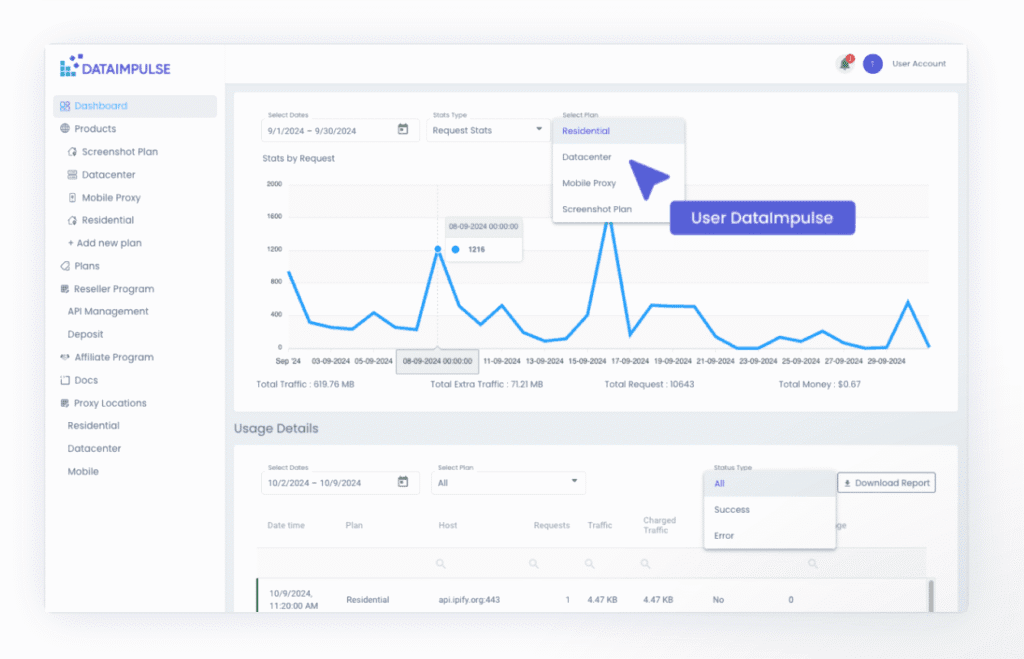The image size is (1024, 659).
Task: Click the Reseller Program icon
Action: pos(65,289)
